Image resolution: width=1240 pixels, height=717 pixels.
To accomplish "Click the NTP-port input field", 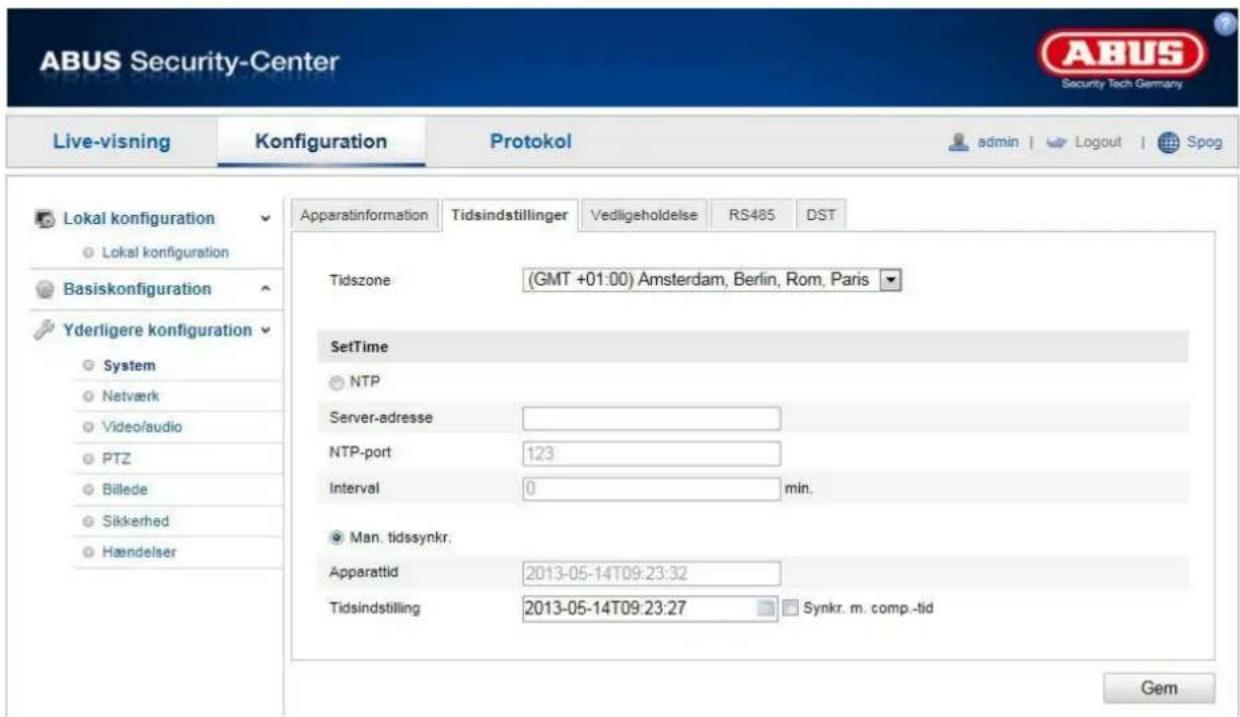I will point(651,453).
